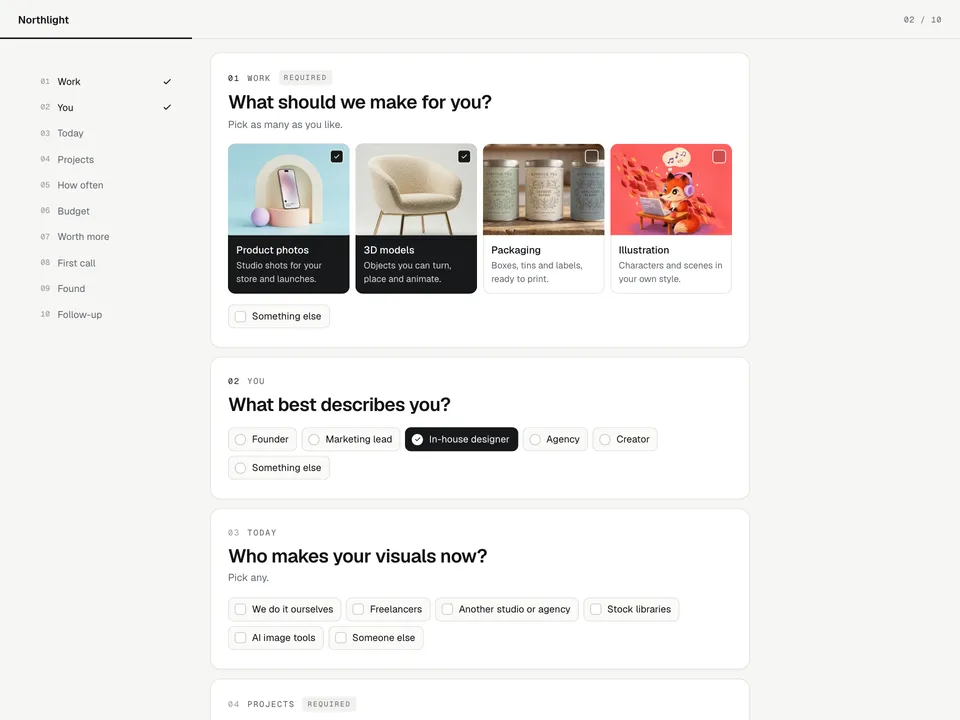Select Something else under What best describes you
The image size is (960, 720).
pos(279,468)
